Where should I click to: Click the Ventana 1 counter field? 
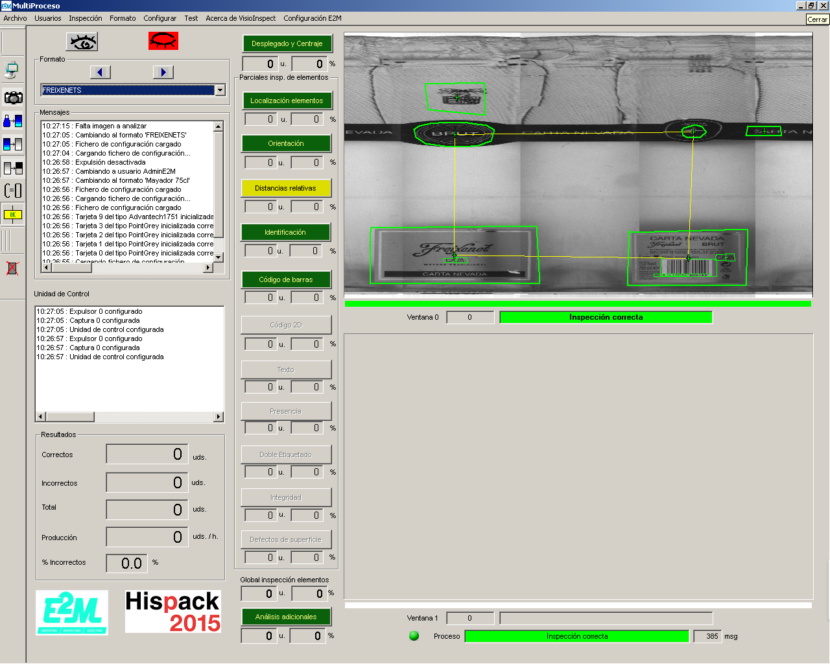470,618
